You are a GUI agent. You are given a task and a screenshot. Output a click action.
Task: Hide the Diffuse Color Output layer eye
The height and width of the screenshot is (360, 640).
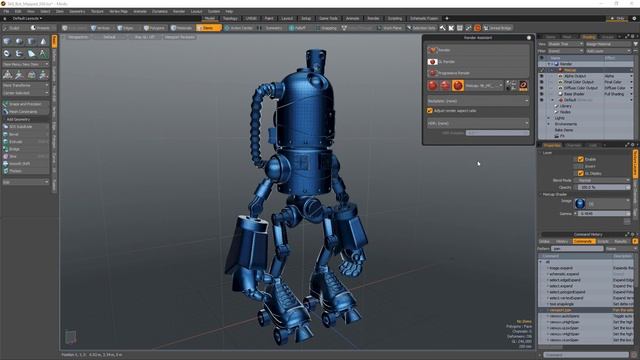click(541, 88)
